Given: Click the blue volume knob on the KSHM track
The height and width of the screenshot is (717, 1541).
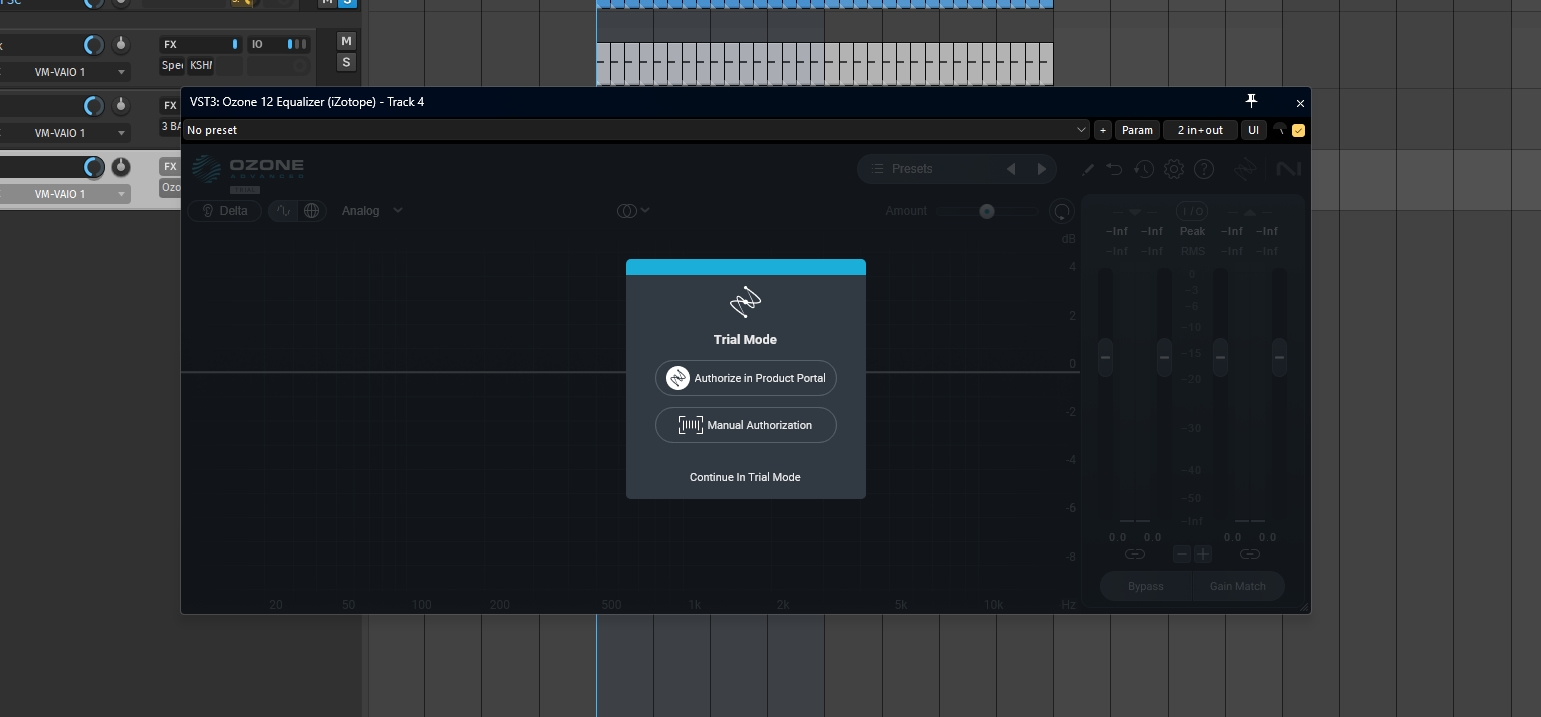Looking at the screenshot, I should (x=94, y=45).
